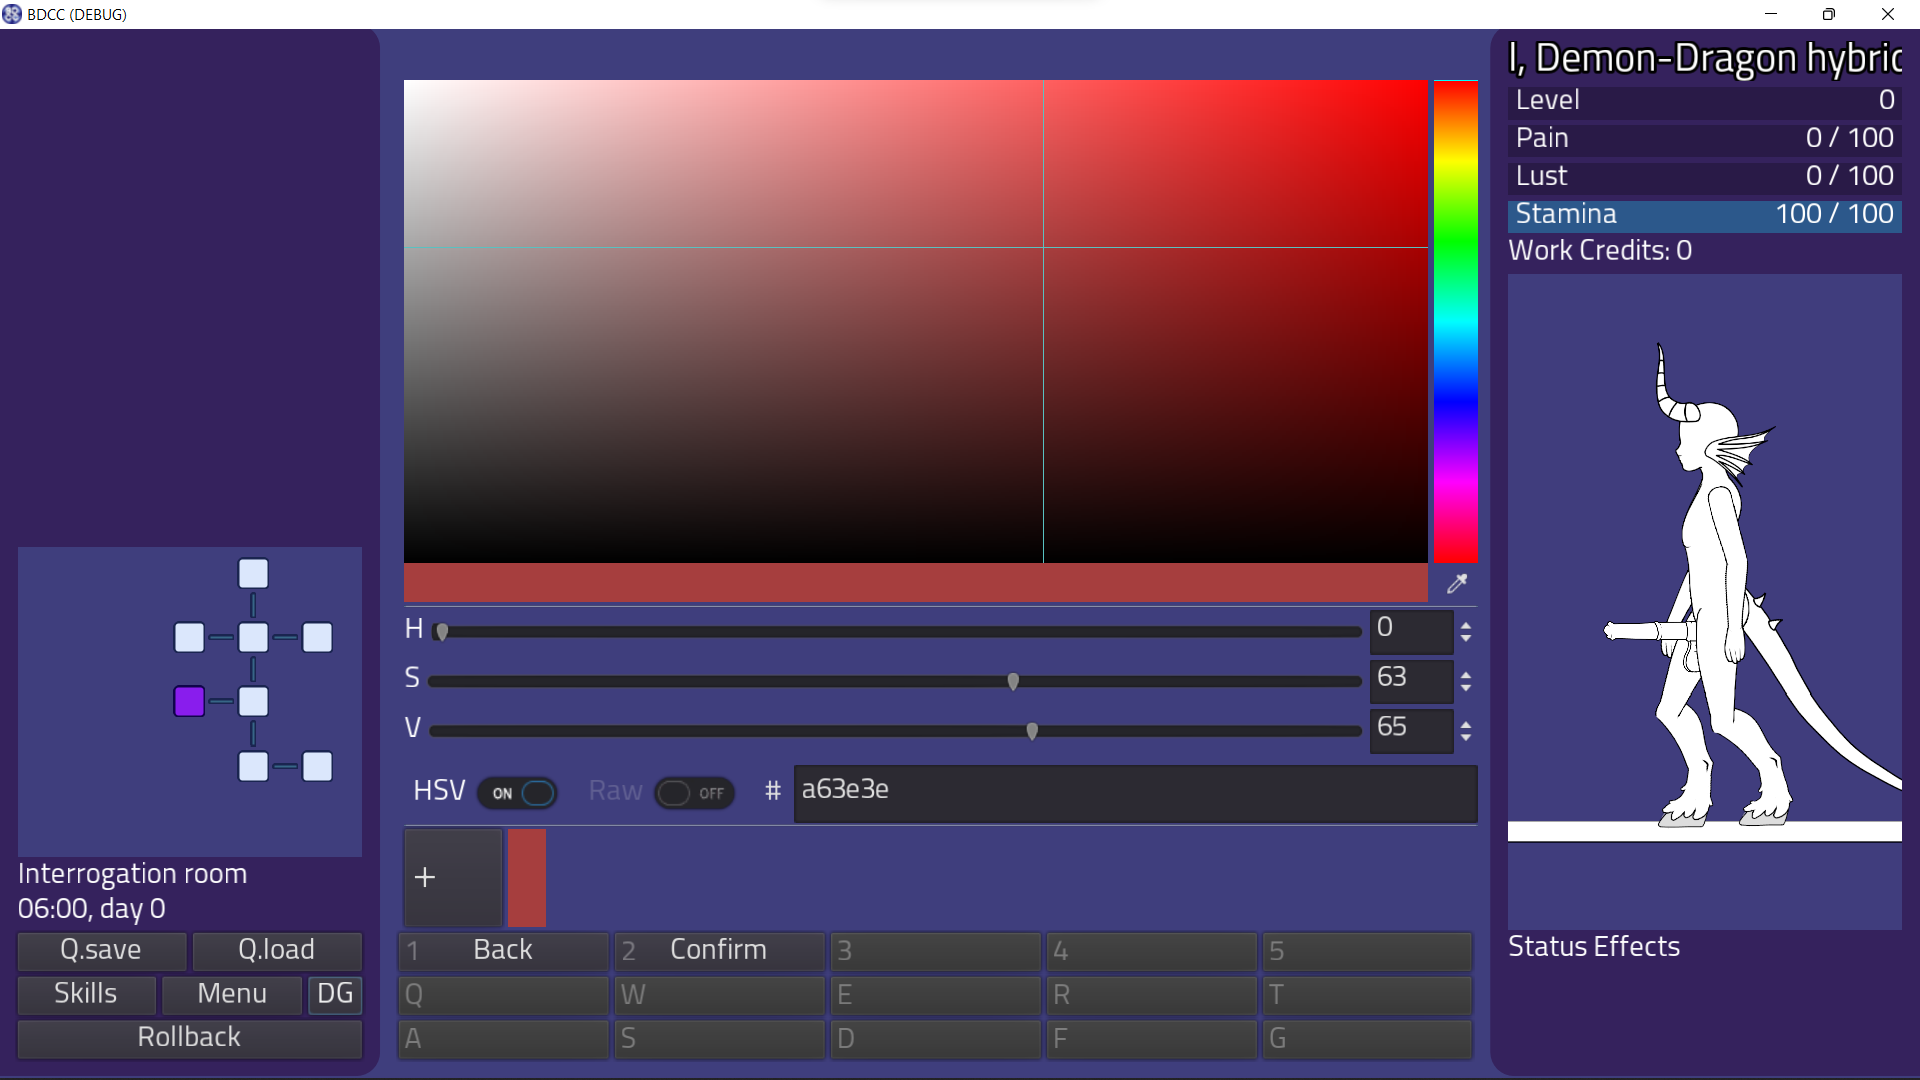This screenshot has width=1920, height=1080.
Task: Open the game Menu
Action: click(231, 994)
